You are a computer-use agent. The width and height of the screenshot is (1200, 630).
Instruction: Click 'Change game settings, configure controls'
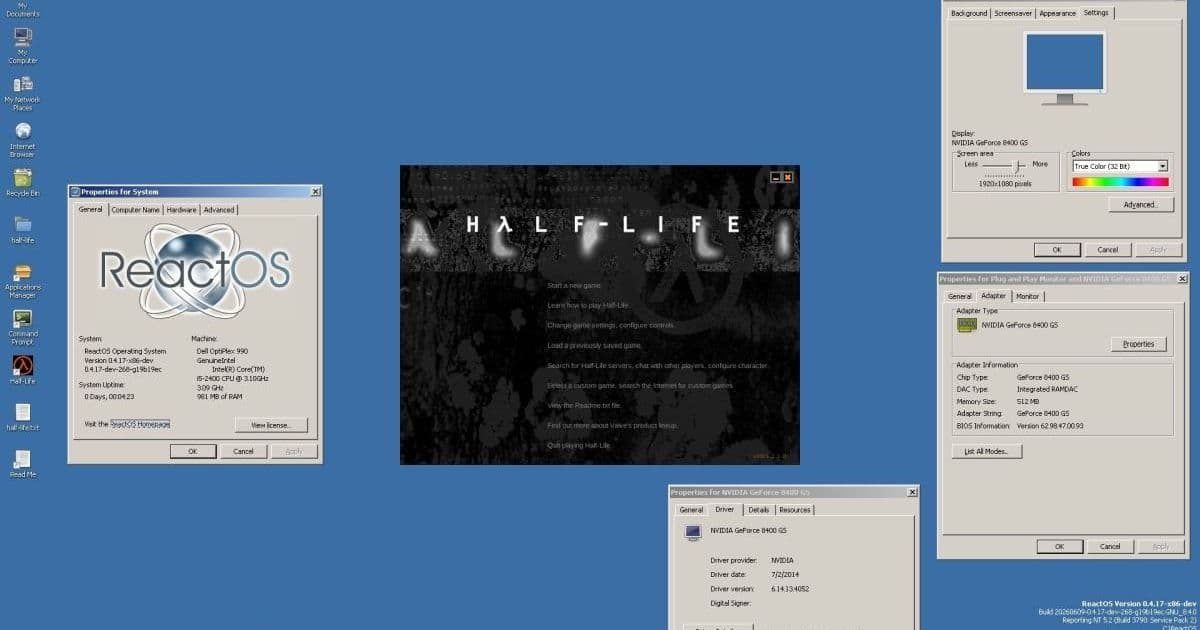pos(611,326)
